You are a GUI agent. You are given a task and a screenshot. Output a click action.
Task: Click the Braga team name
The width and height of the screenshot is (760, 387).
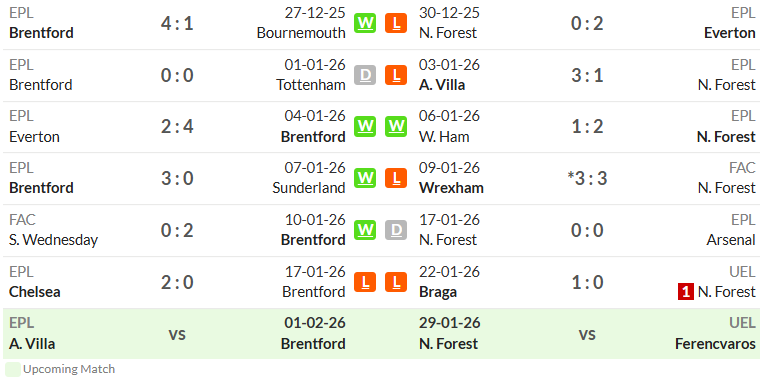pos(438,292)
